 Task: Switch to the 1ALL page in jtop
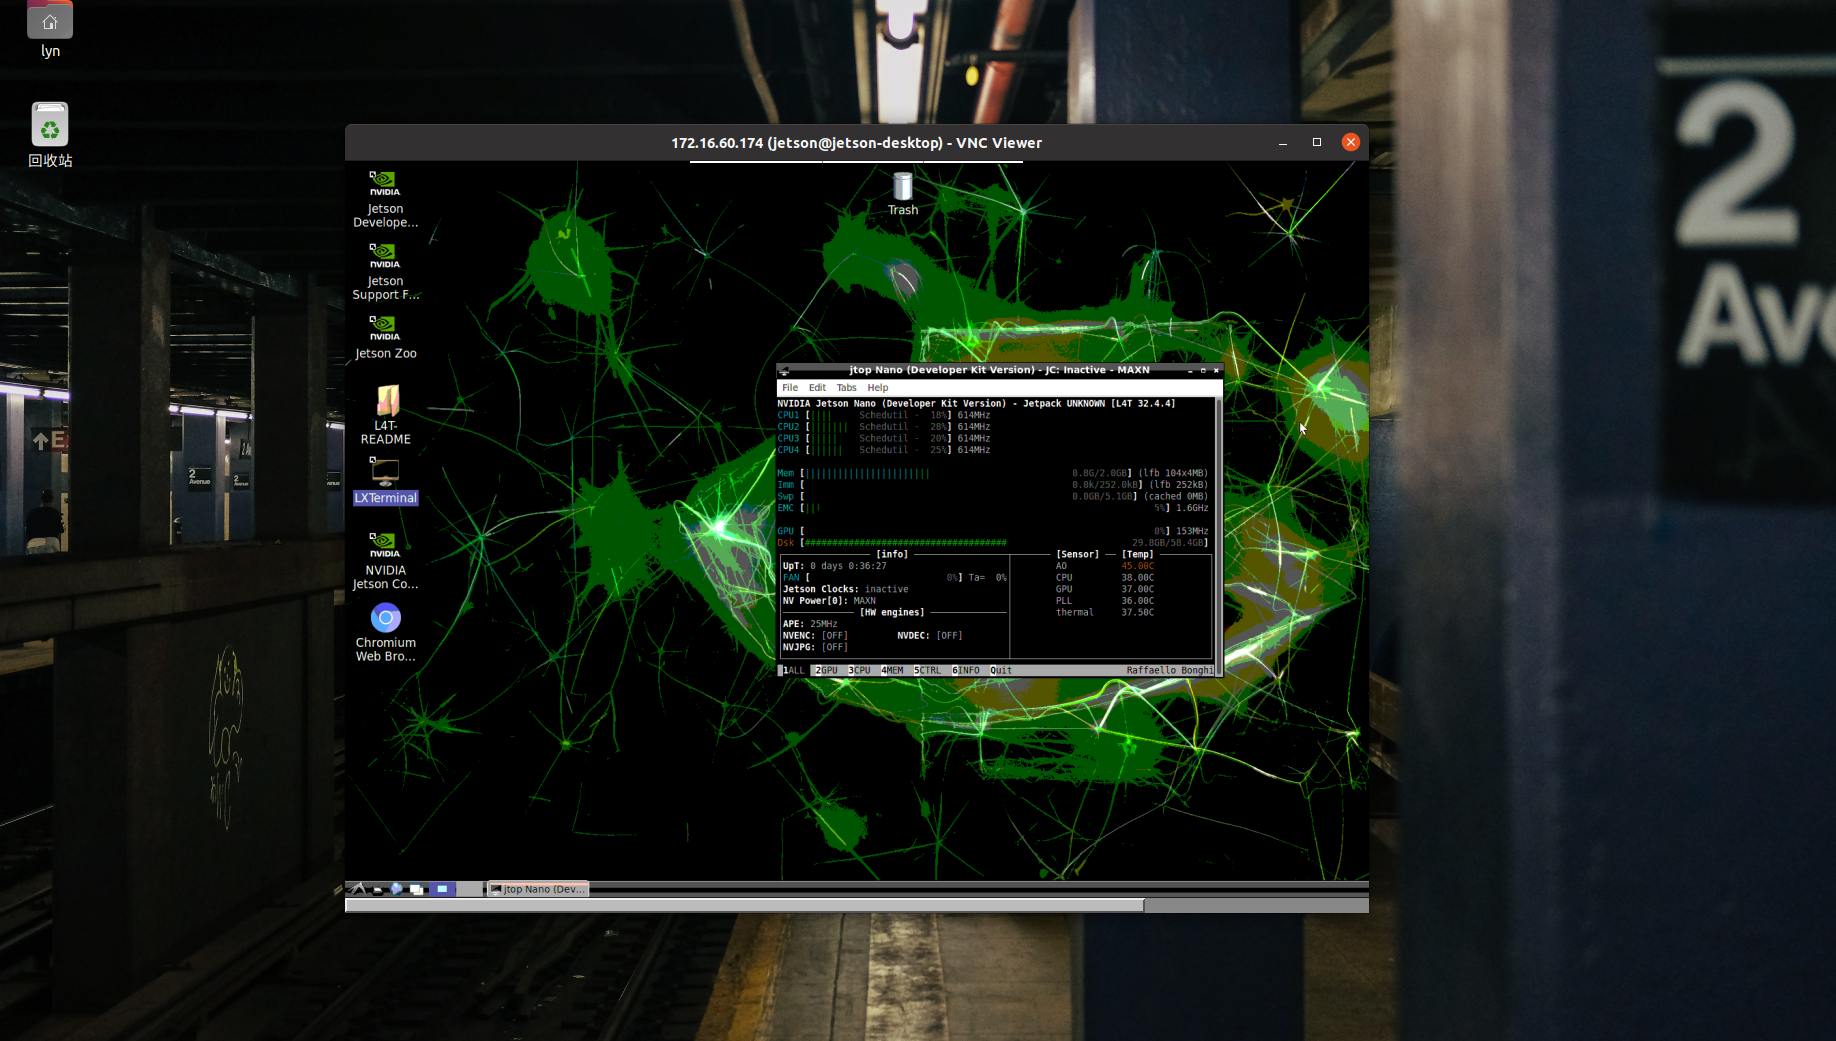tap(793, 670)
